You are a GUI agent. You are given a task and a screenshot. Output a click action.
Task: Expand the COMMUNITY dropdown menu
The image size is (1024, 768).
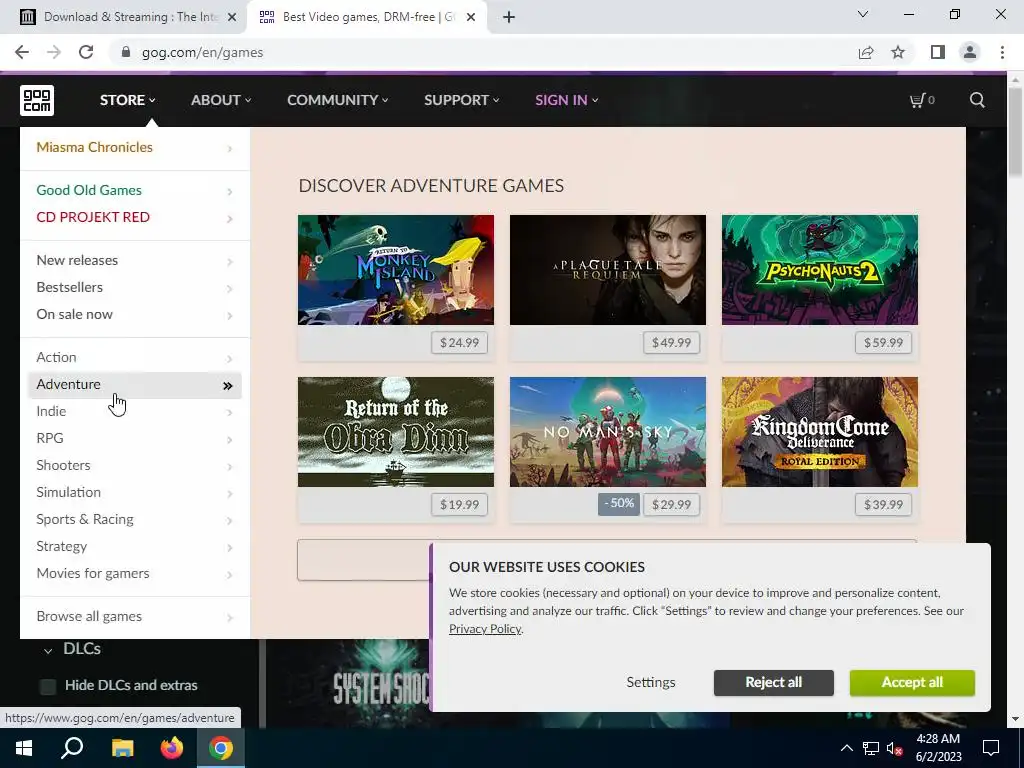(x=338, y=100)
